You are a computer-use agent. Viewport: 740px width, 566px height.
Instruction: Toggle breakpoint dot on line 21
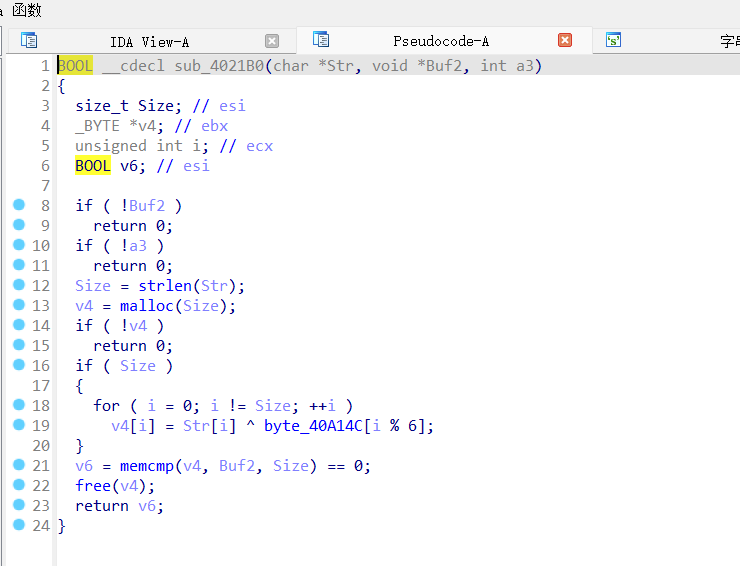coord(19,465)
